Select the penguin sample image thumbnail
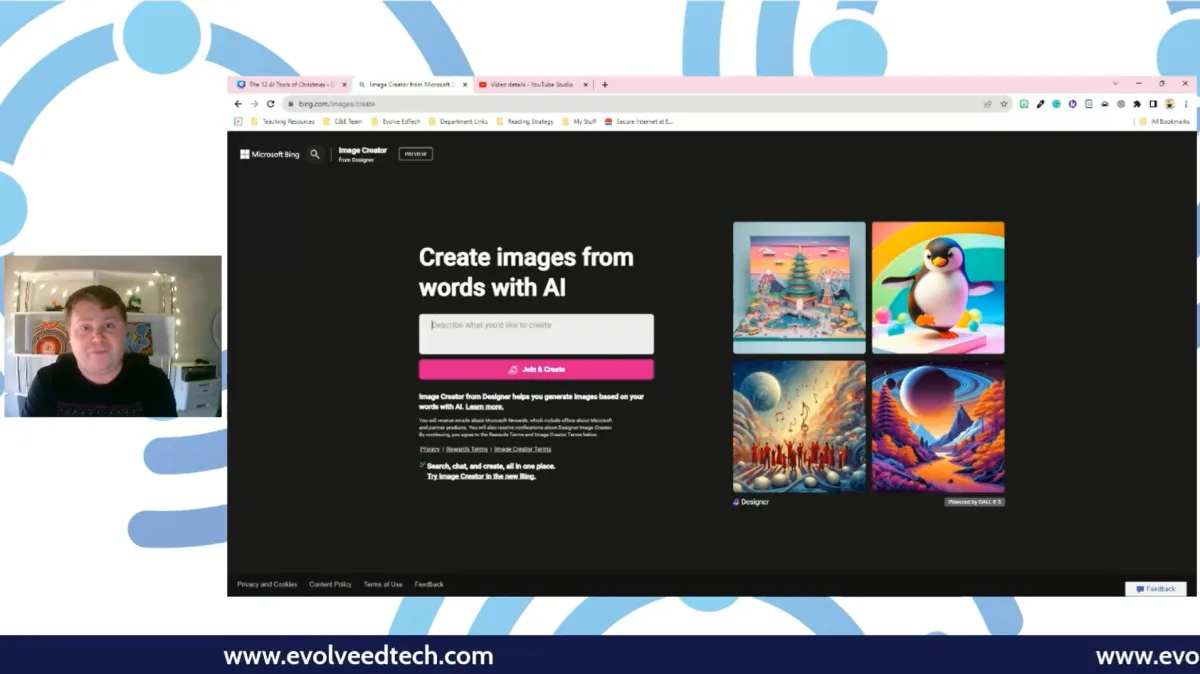Image resolution: width=1200 pixels, height=674 pixels. coord(937,288)
